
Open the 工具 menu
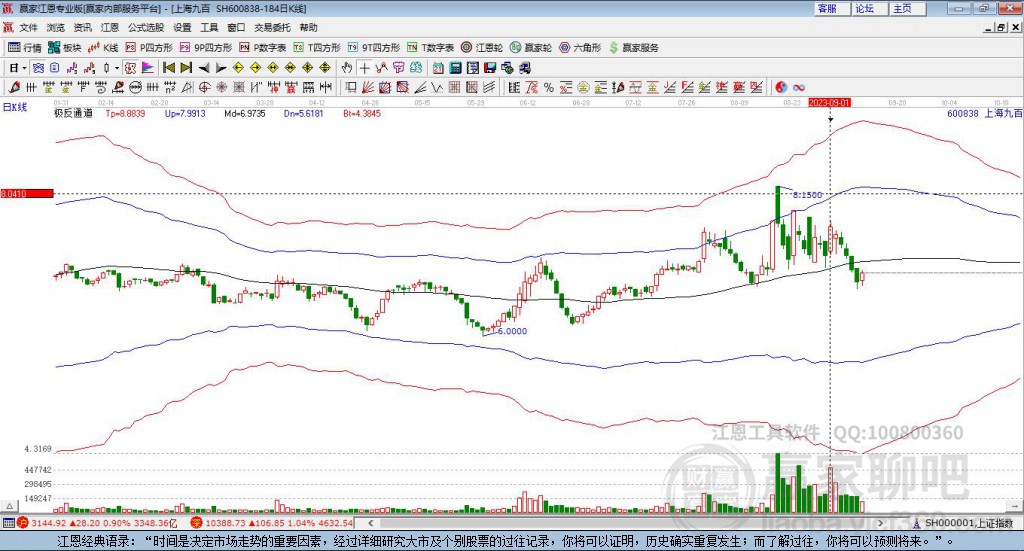point(209,27)
